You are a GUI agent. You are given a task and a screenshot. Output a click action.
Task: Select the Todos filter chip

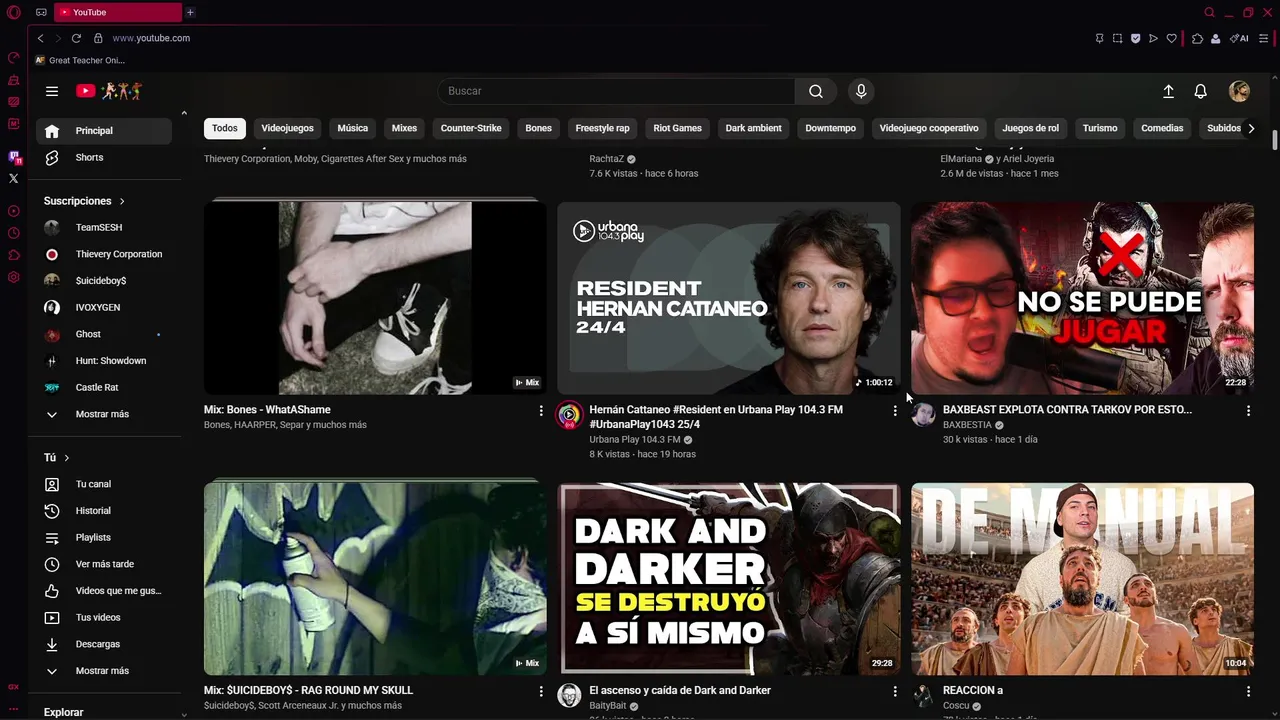tap(225, 128)
